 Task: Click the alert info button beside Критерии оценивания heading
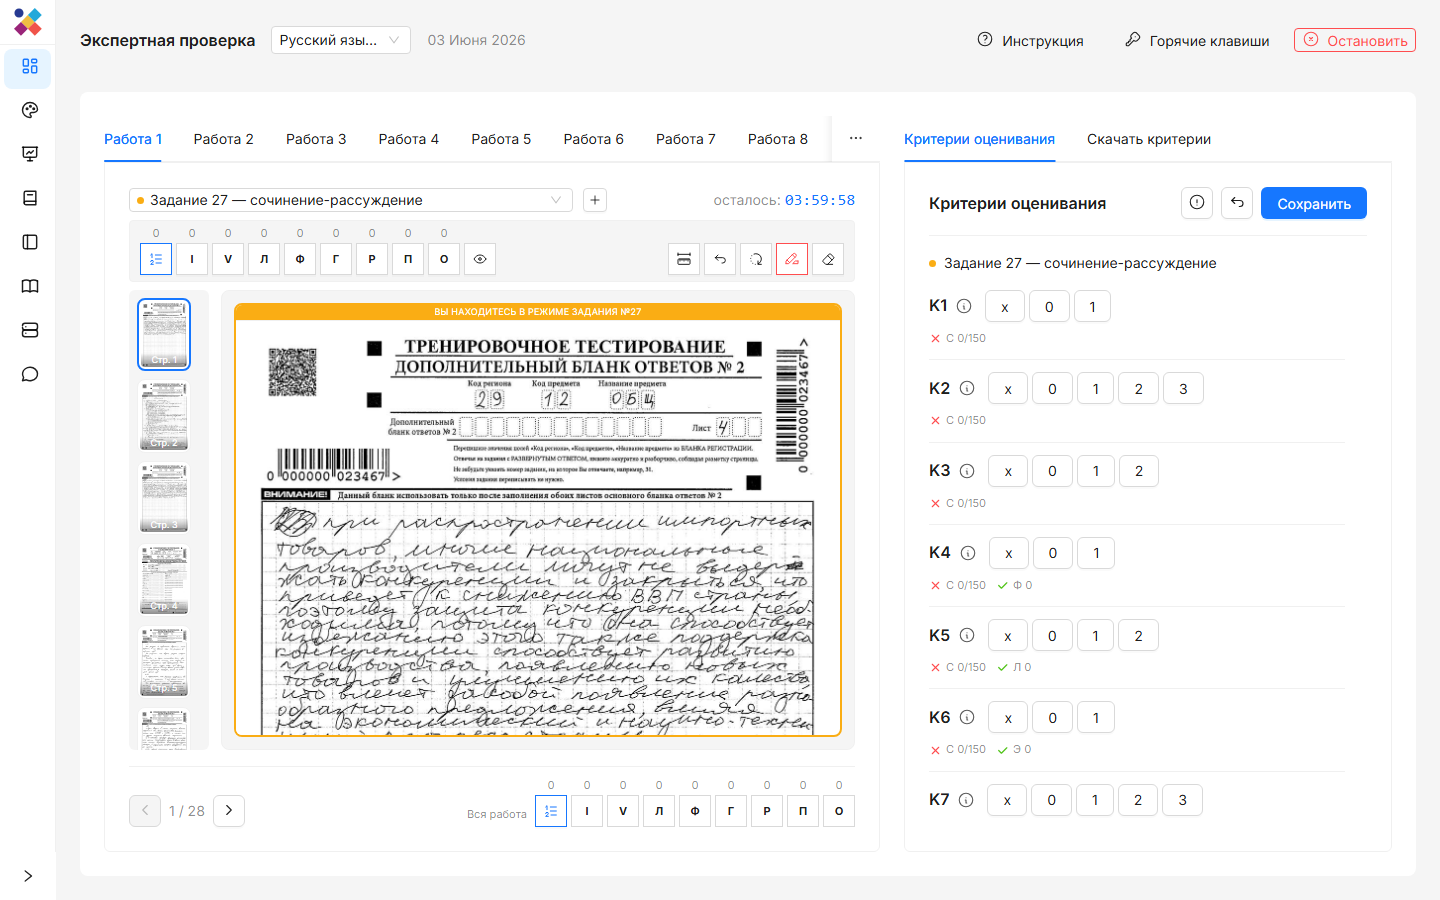click(1197, 203)
